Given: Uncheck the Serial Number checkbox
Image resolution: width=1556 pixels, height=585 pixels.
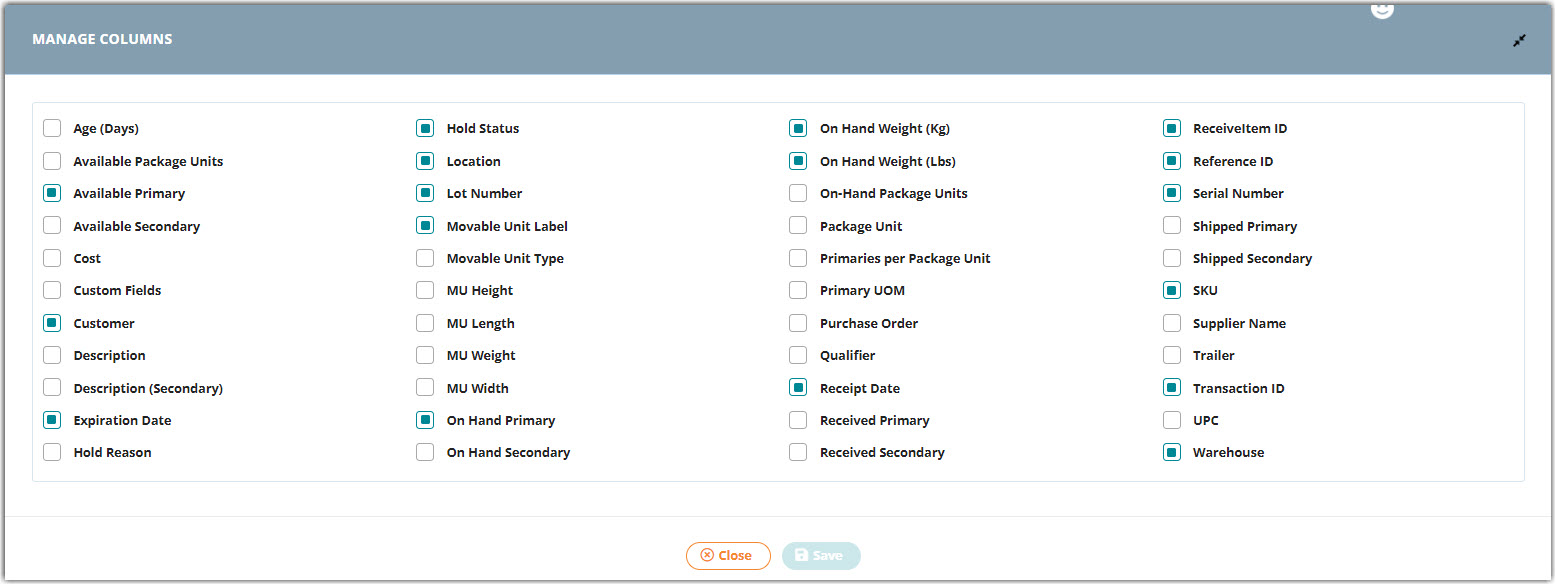Looking at the screenshot, I should [1172, 193].
